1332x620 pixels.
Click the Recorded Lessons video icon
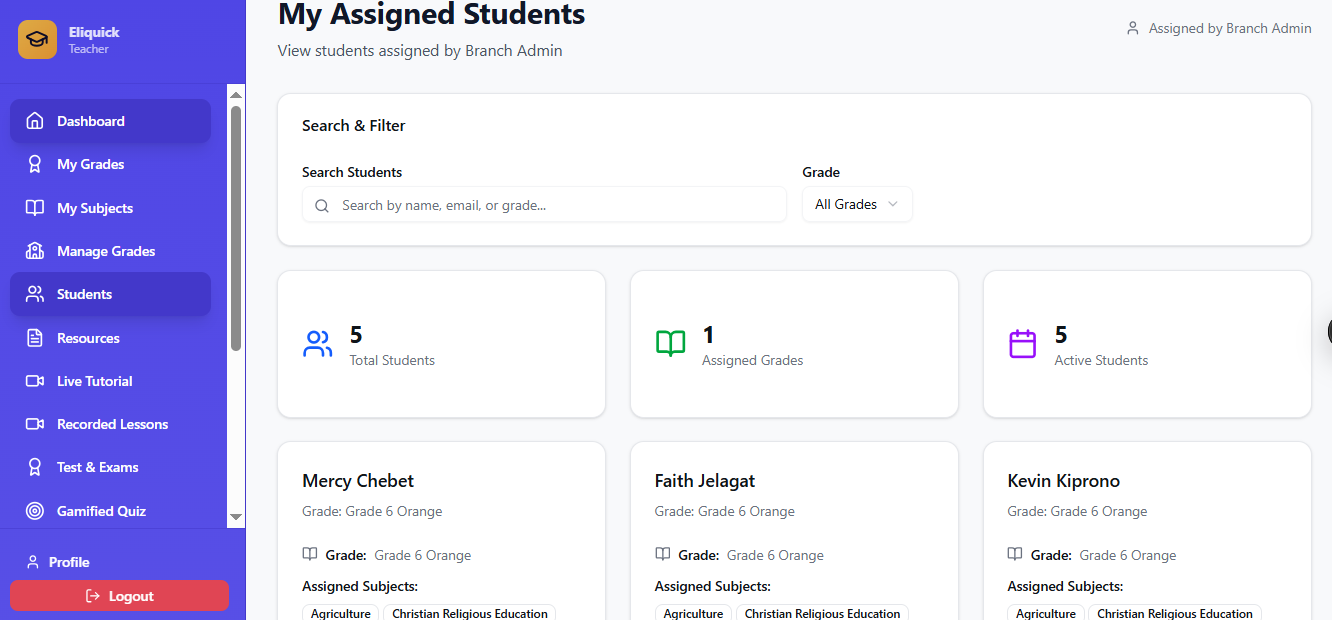pos(35,424)
